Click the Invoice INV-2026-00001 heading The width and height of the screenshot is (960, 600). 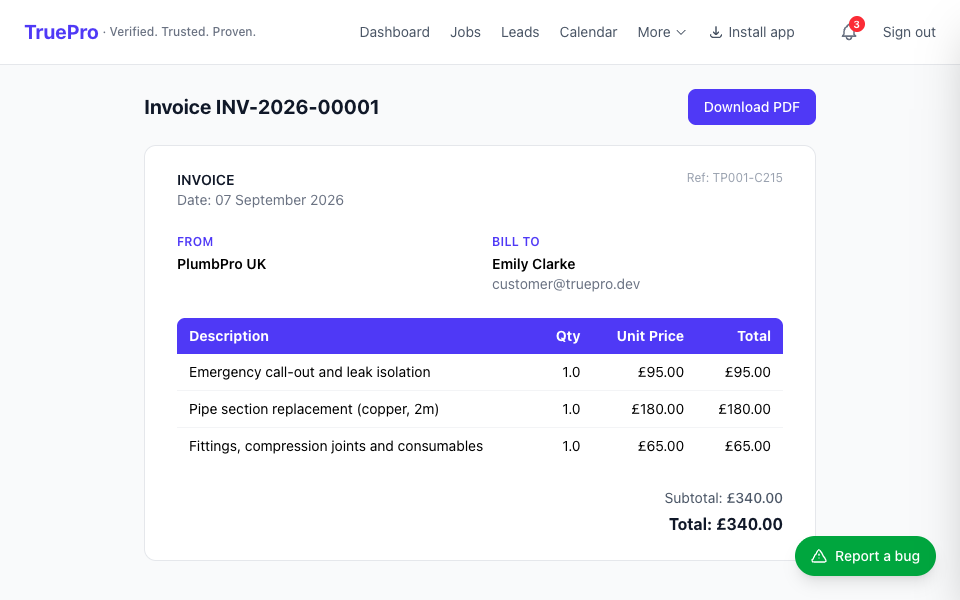pos(261,107)
